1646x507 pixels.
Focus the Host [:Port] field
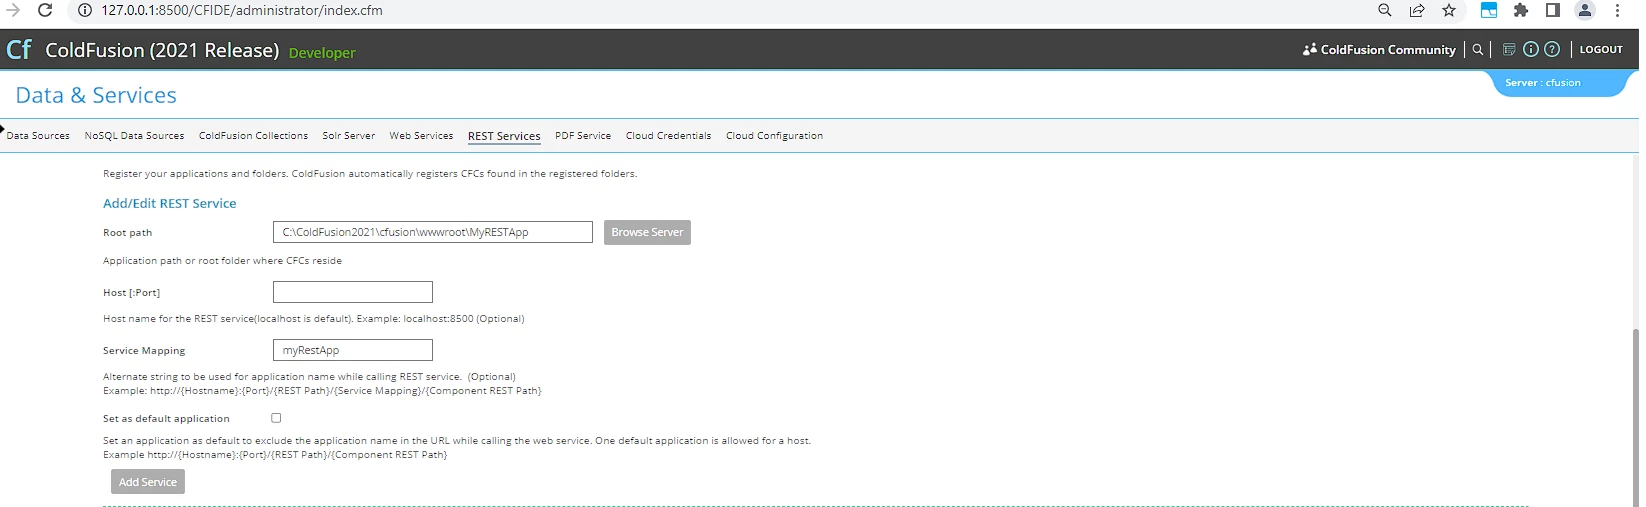tap(353, 292)
